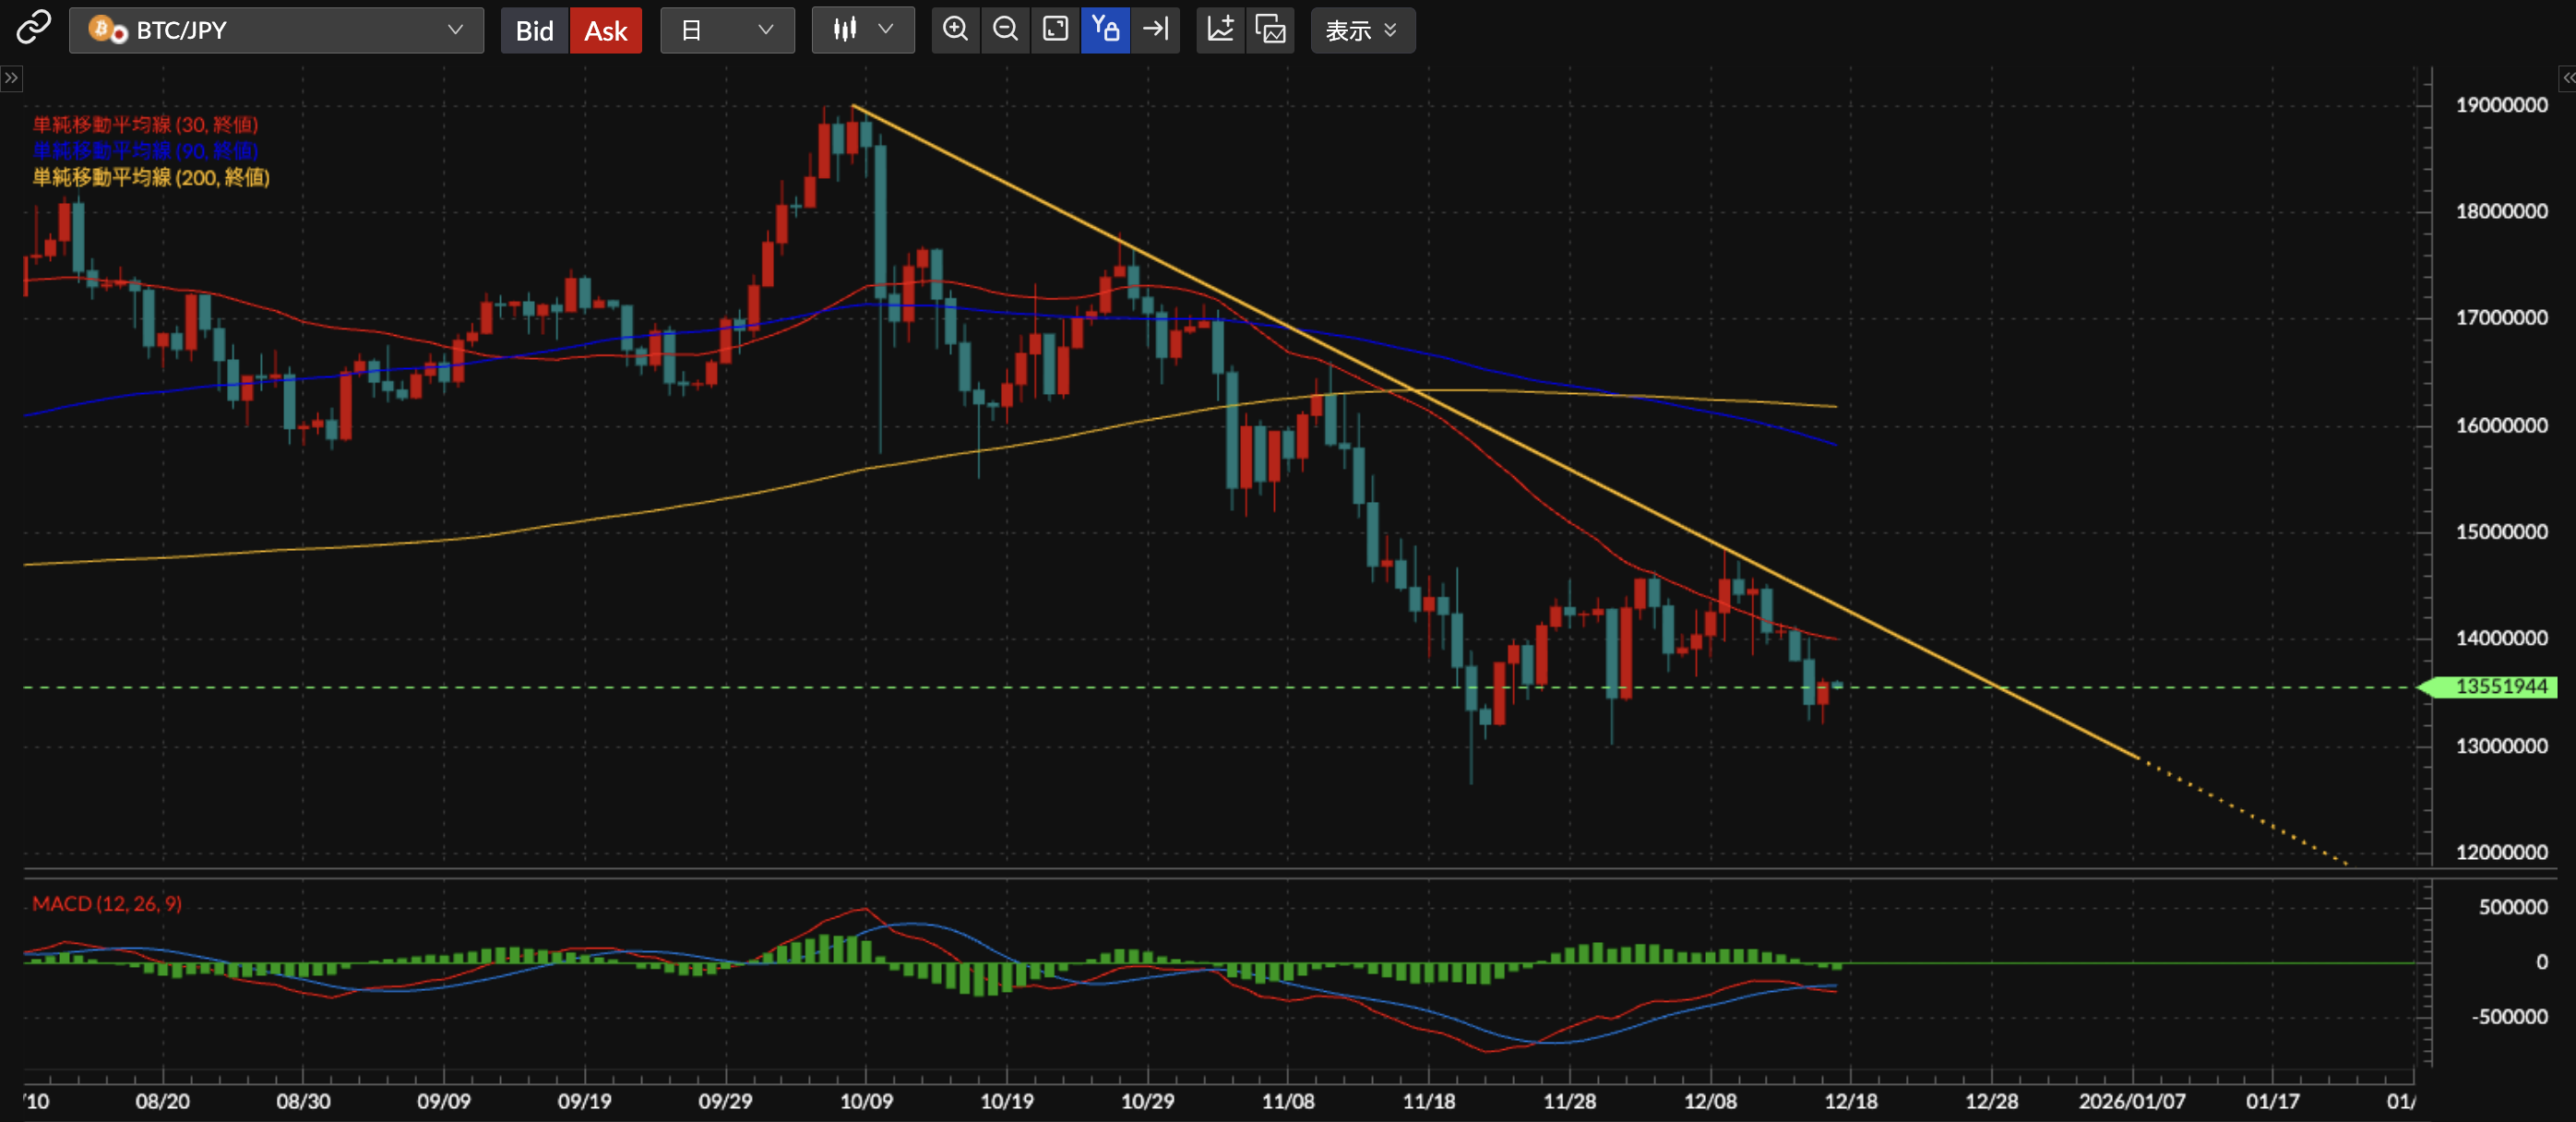The width and height of the screenshot is (2576, 1122).
Task: Toggle the Y-axis lock button
Action: (1105, 30)
